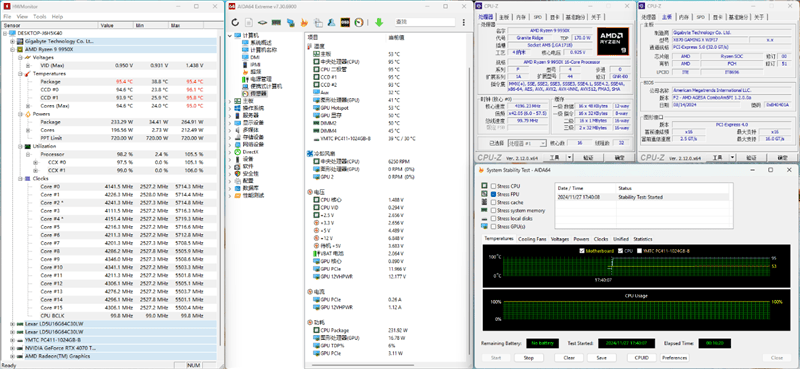Image resolution: width=800 pixels, height=369 pixels.
Task: Enable the Stress GPU(s) checkbox
Action: (493, 226)
